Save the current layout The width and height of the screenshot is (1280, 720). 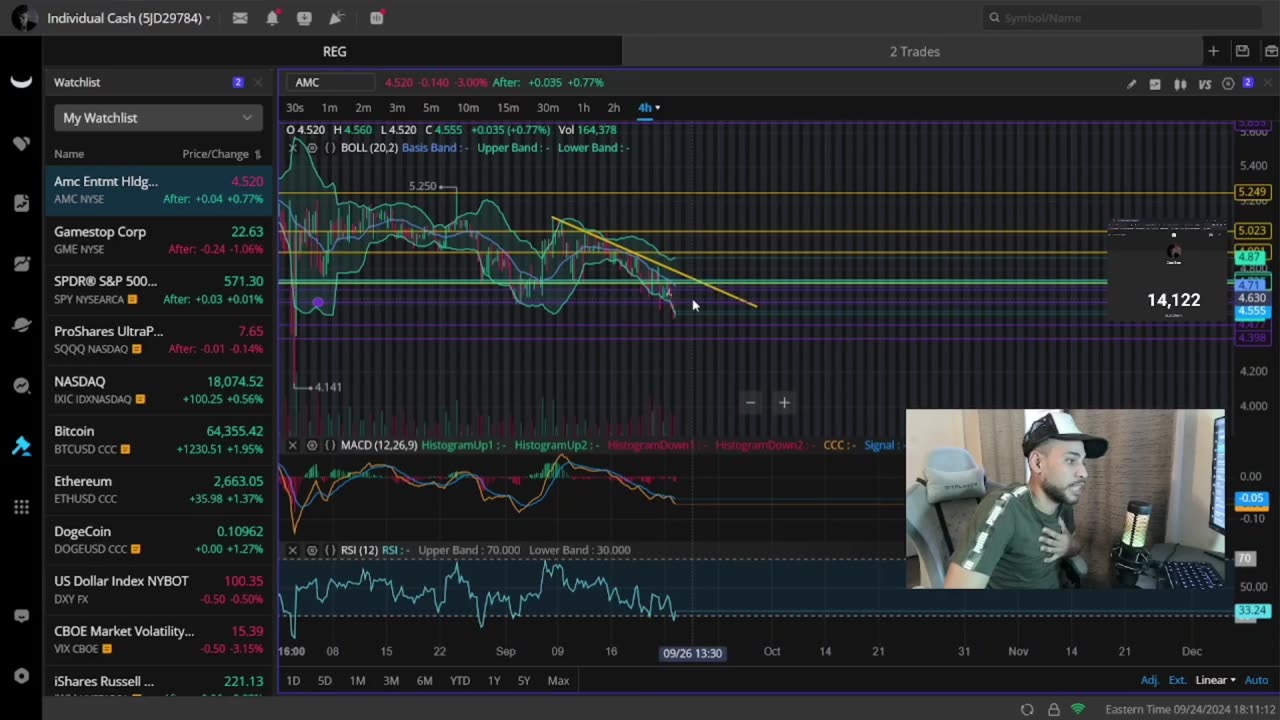coord(1242,51)
